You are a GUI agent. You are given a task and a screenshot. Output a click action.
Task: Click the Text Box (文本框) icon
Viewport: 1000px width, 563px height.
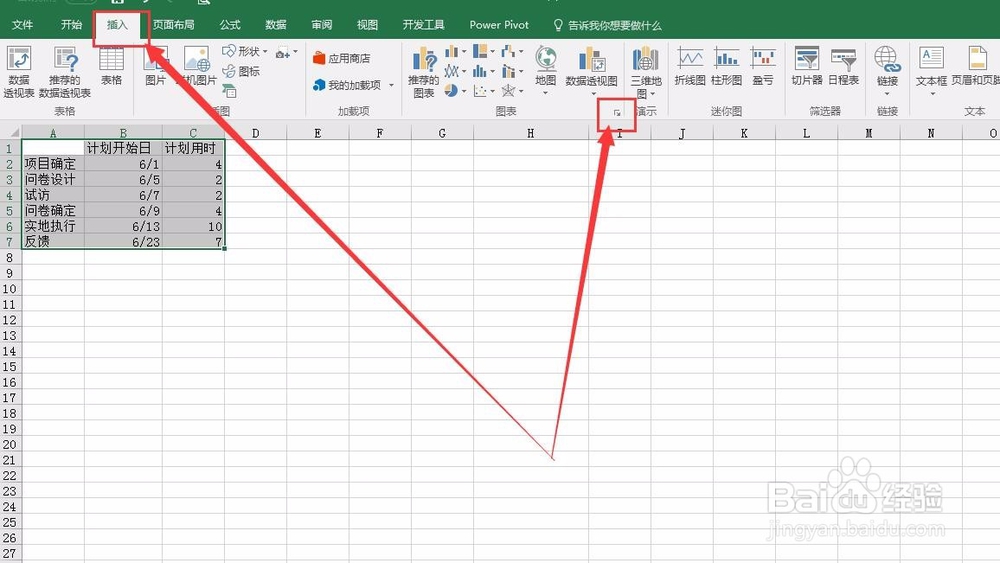pos(931,59)
